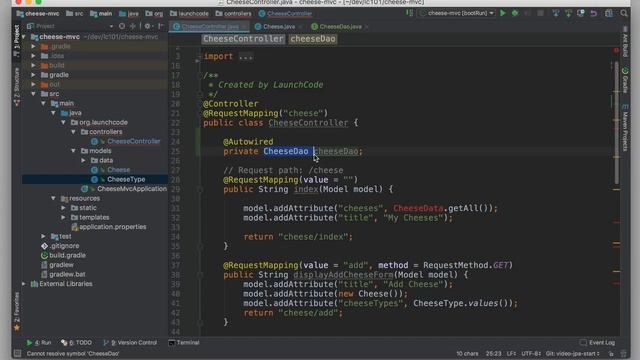This screenshot has height=360, width=640.
Task: Open the UTF-8 encoding selector in status bar
Action: coord(531,354)
